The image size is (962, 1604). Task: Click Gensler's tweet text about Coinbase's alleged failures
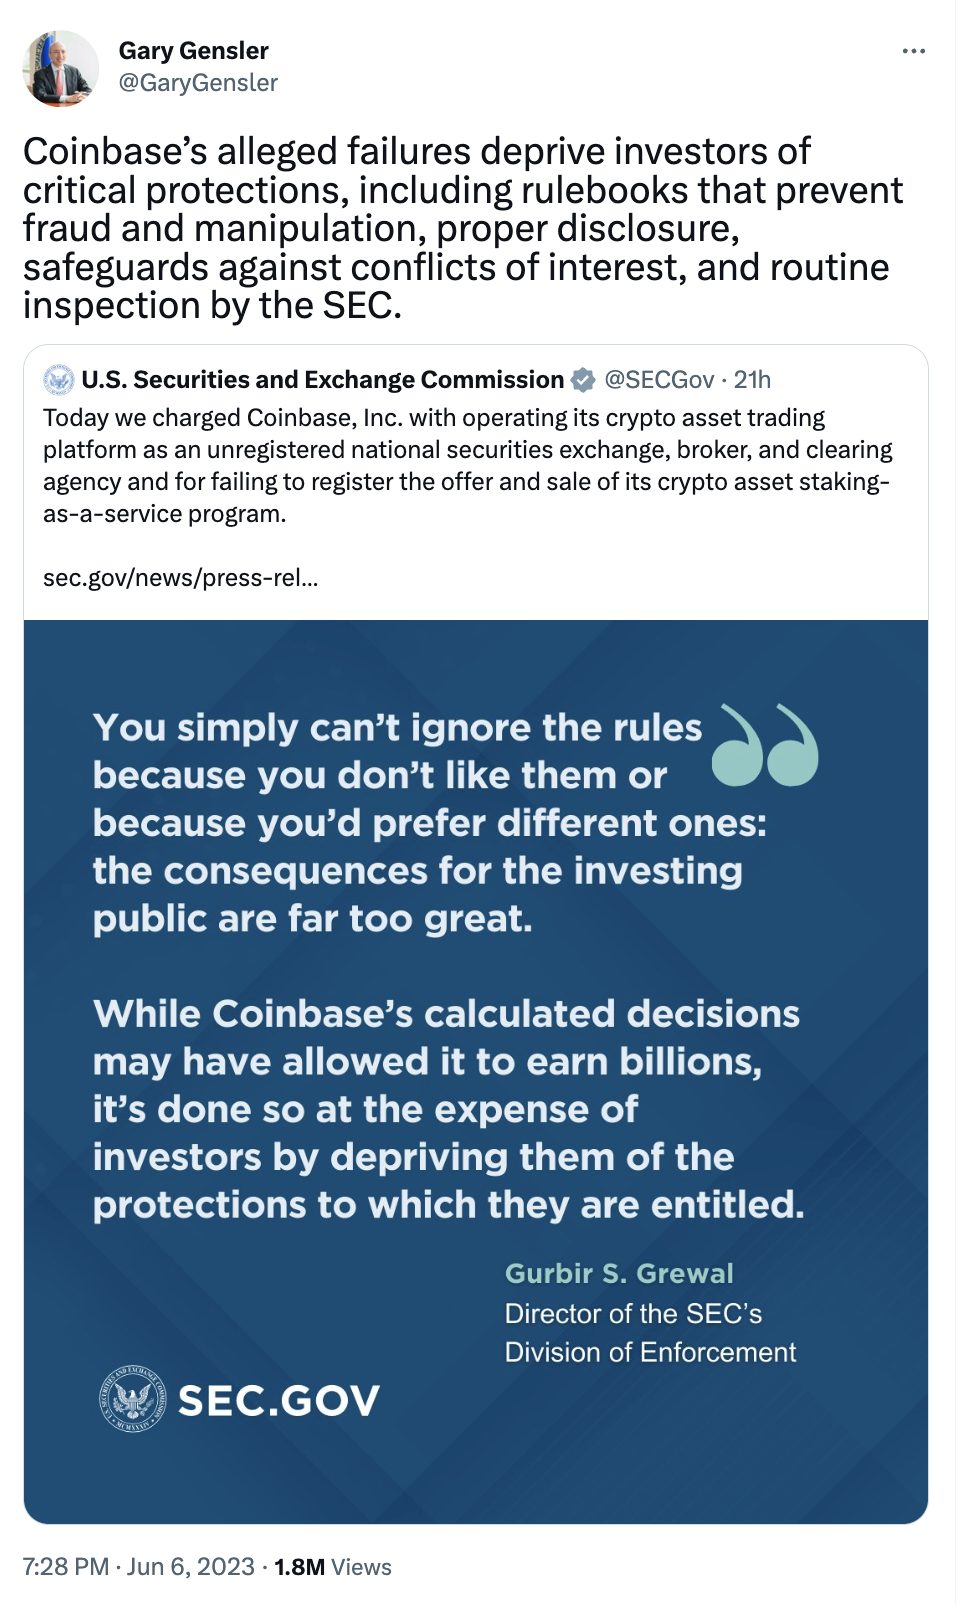point(462,228)
